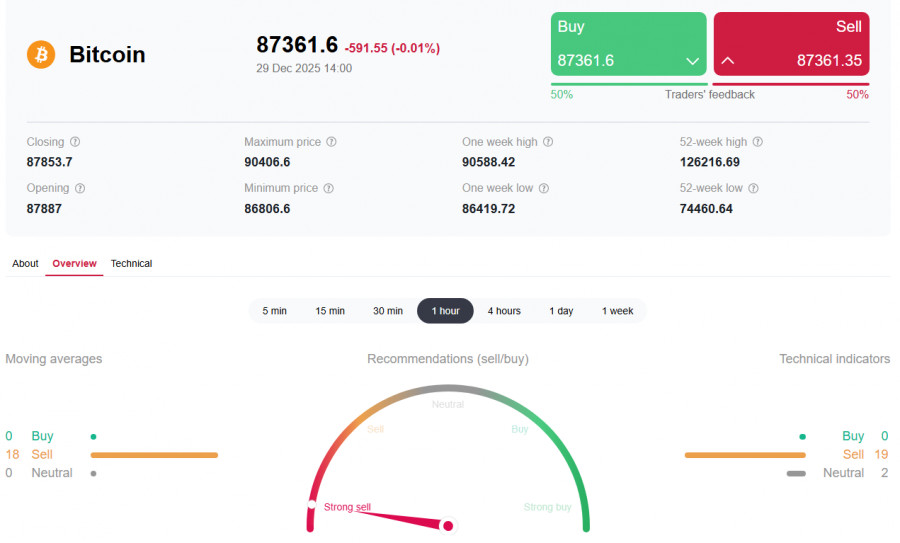This screenshot has height=543, width=900.
Task: Click Recommendations (sell/buy) heading
Action: coord(448,359)
